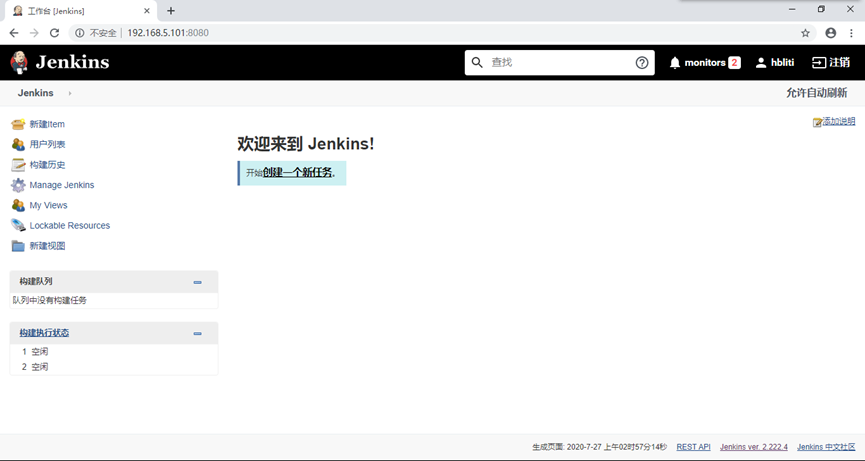865x461 pixels.
Task: Click the My Views people icon
Action: point(18,205)
